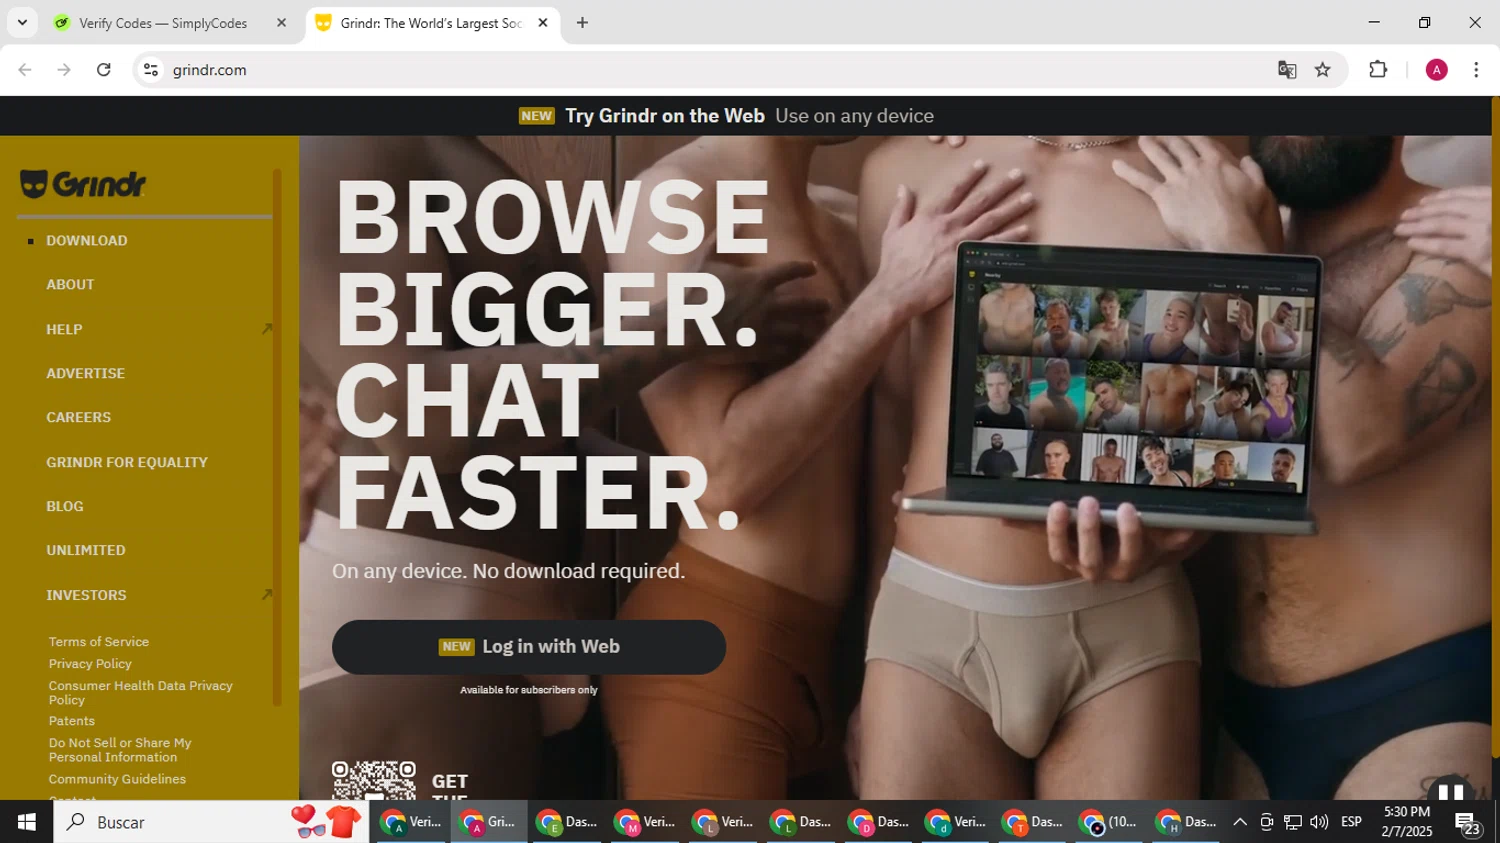The height and width of the screenshot is (843, 1500).
Task: Open the Chrome extensions menu
Action: tap(1378, 70)
